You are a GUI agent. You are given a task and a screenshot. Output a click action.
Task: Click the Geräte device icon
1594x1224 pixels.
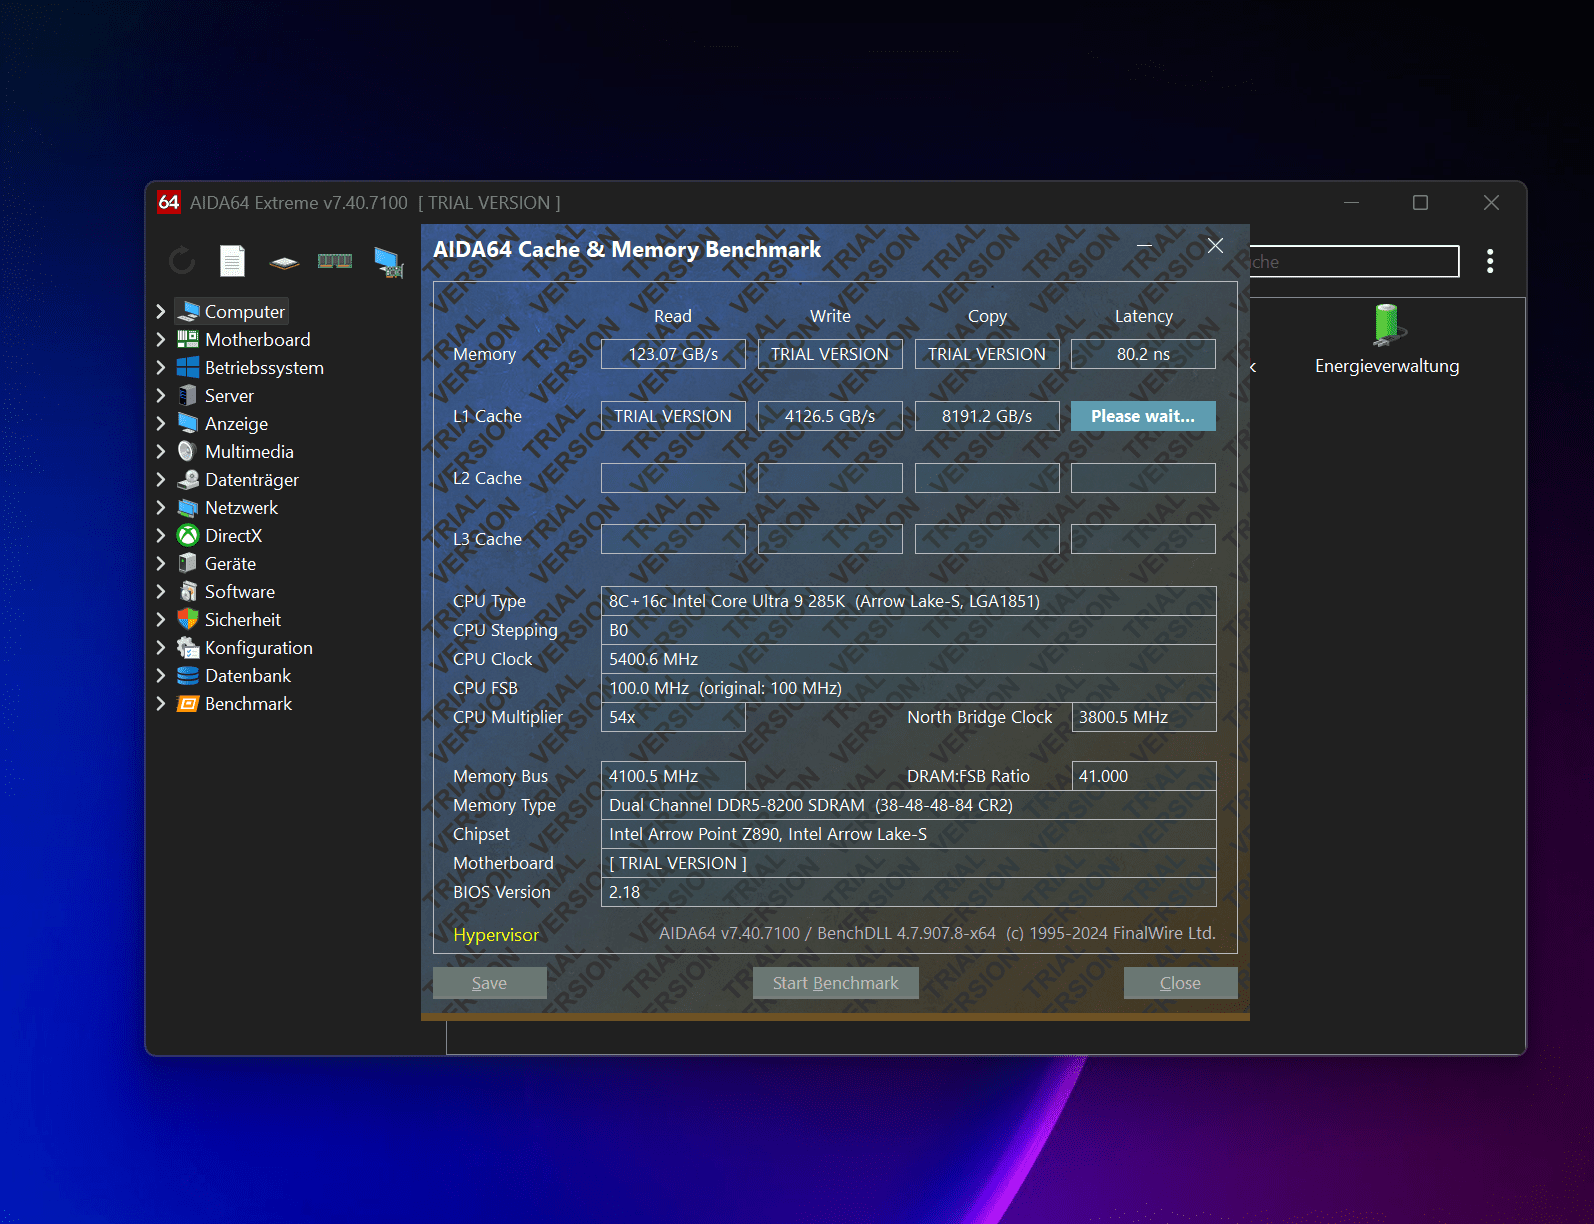(188, 564)
